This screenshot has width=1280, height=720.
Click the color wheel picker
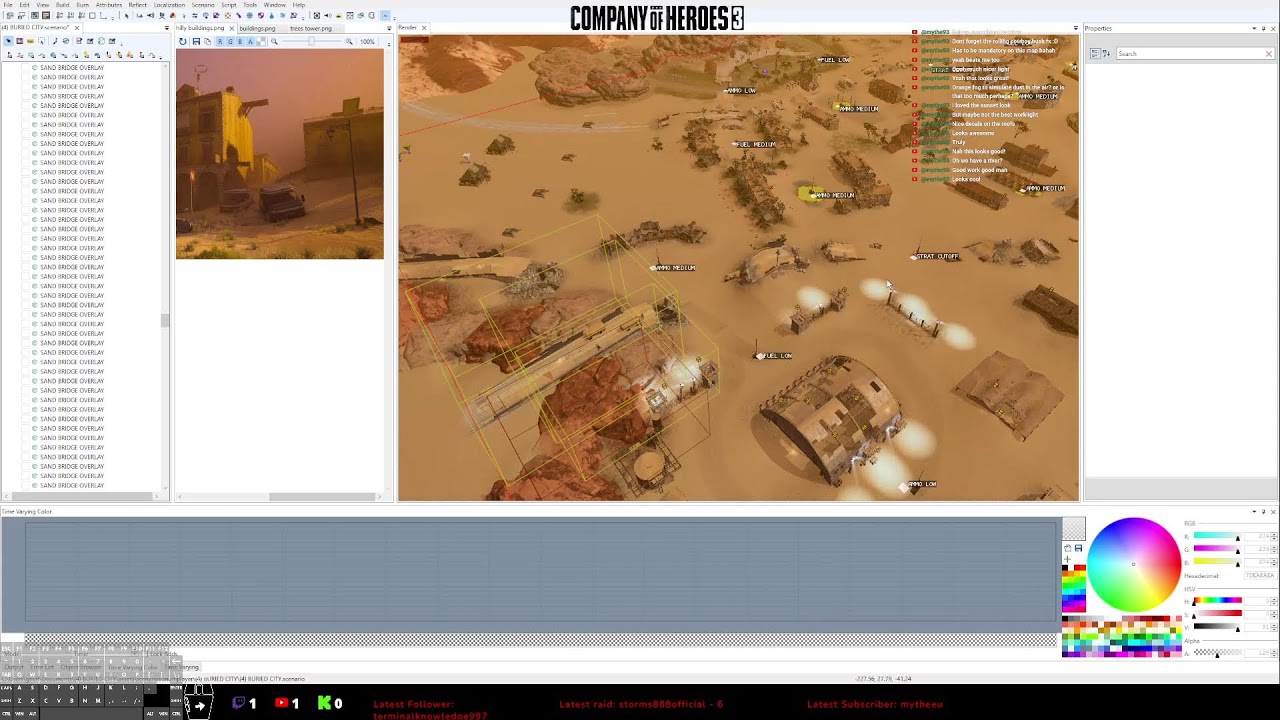(x=1134, y=565)
